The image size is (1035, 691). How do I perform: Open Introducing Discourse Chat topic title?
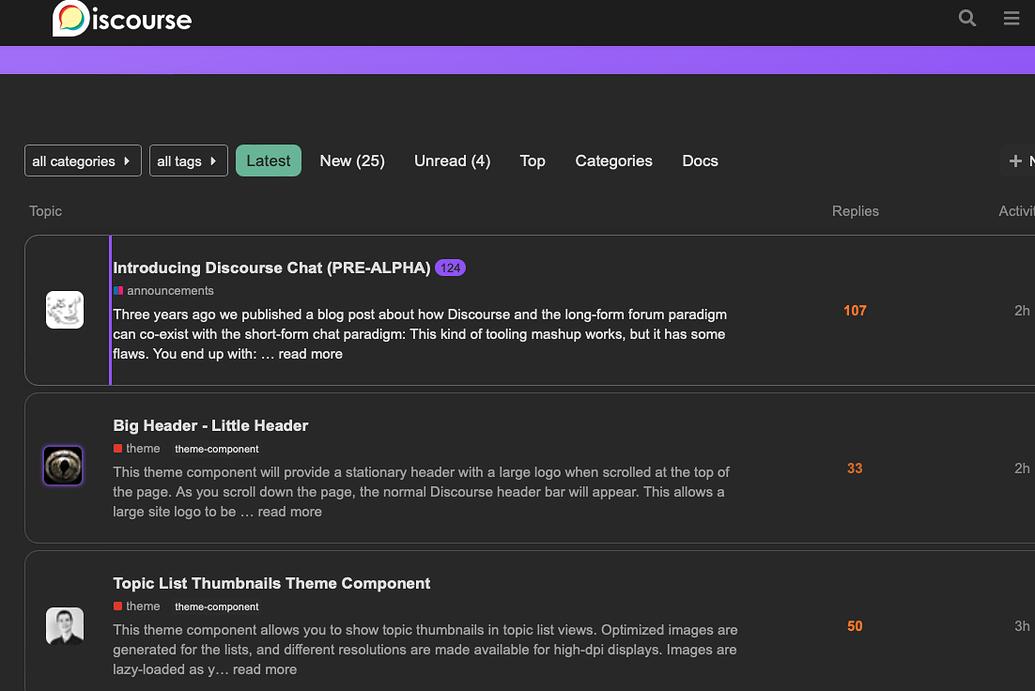[x=271, y=268]
